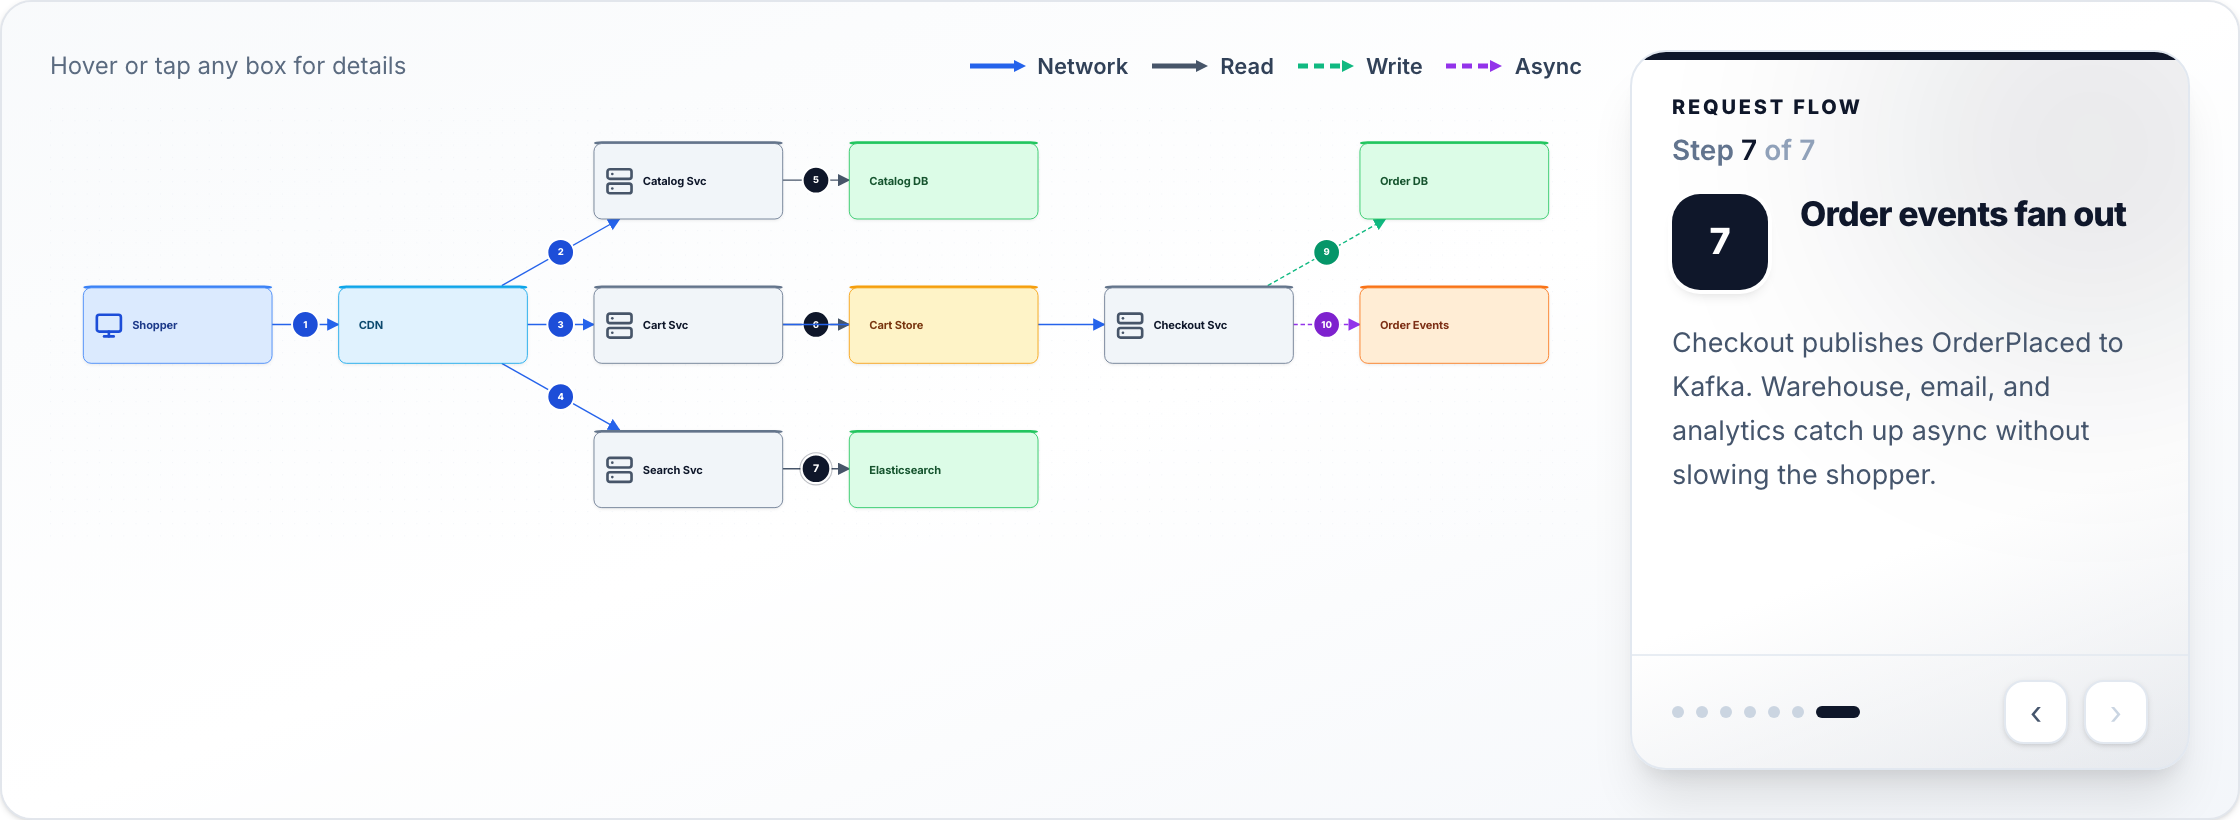Click the monitor icon in the Shopper box
This screenshot has width=2240, height=820.
[x=108, y=325]
